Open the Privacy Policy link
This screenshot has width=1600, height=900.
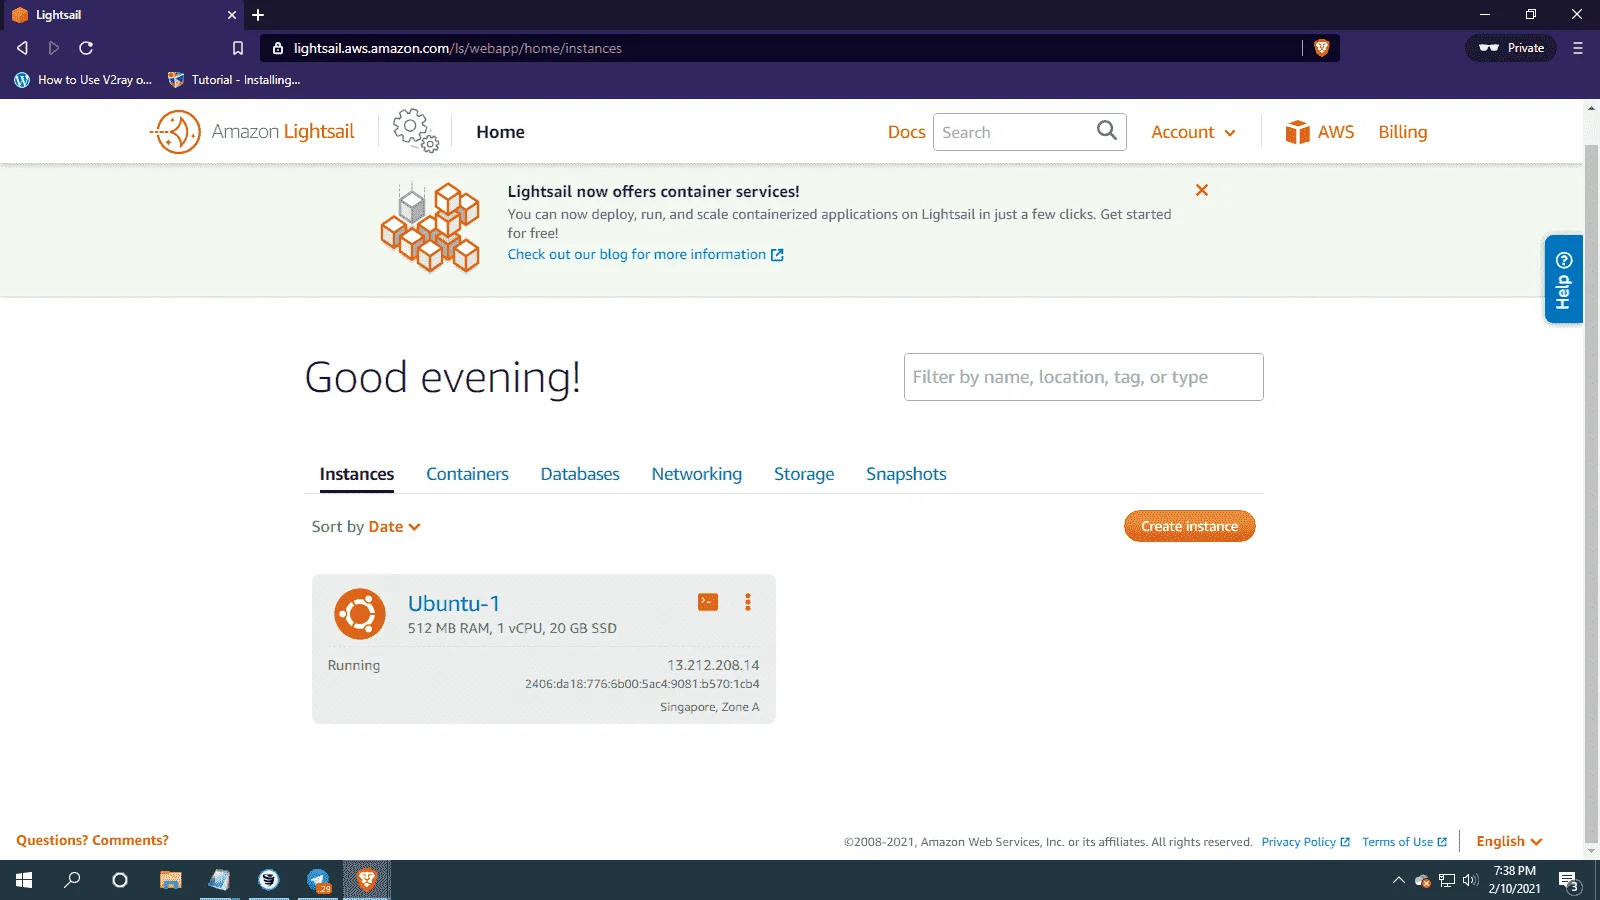[1305, 842]
